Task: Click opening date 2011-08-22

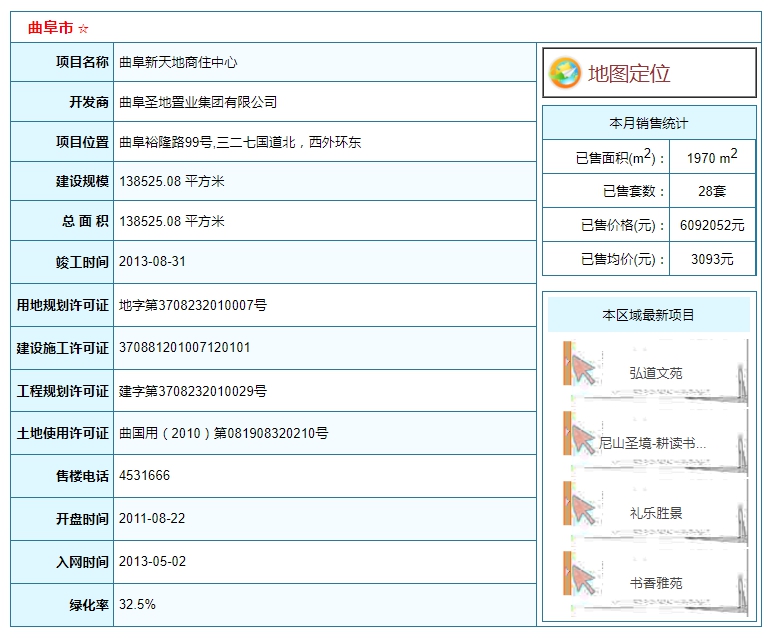Action: [x=152, y=518]
